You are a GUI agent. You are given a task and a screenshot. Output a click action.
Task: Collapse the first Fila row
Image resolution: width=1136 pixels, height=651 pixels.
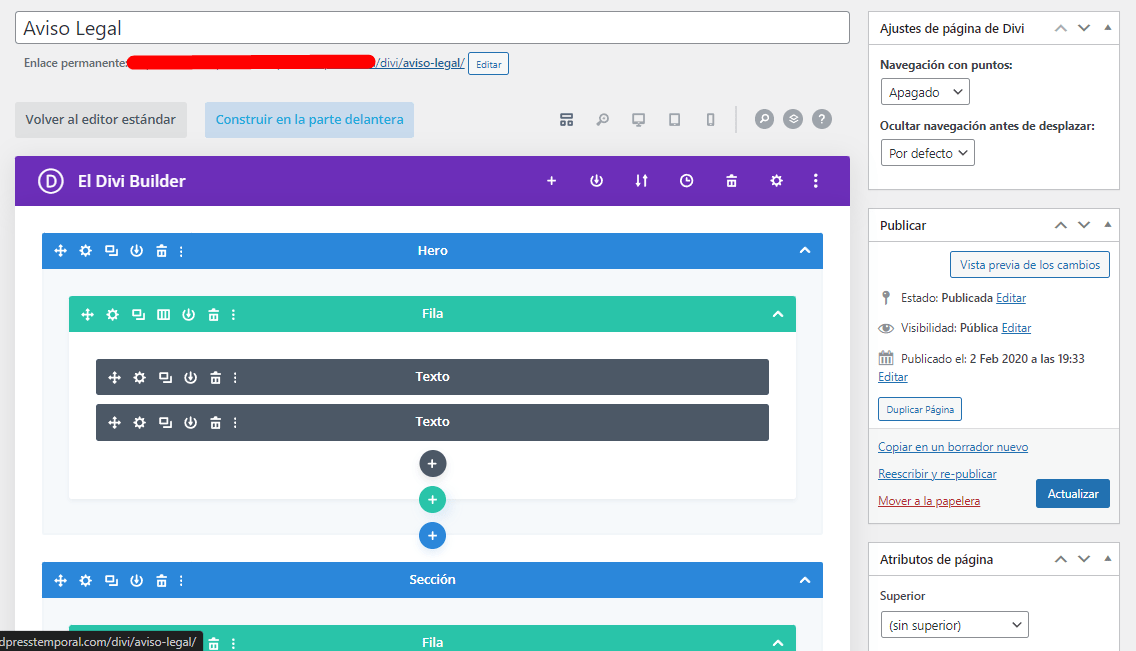point(778,314)
